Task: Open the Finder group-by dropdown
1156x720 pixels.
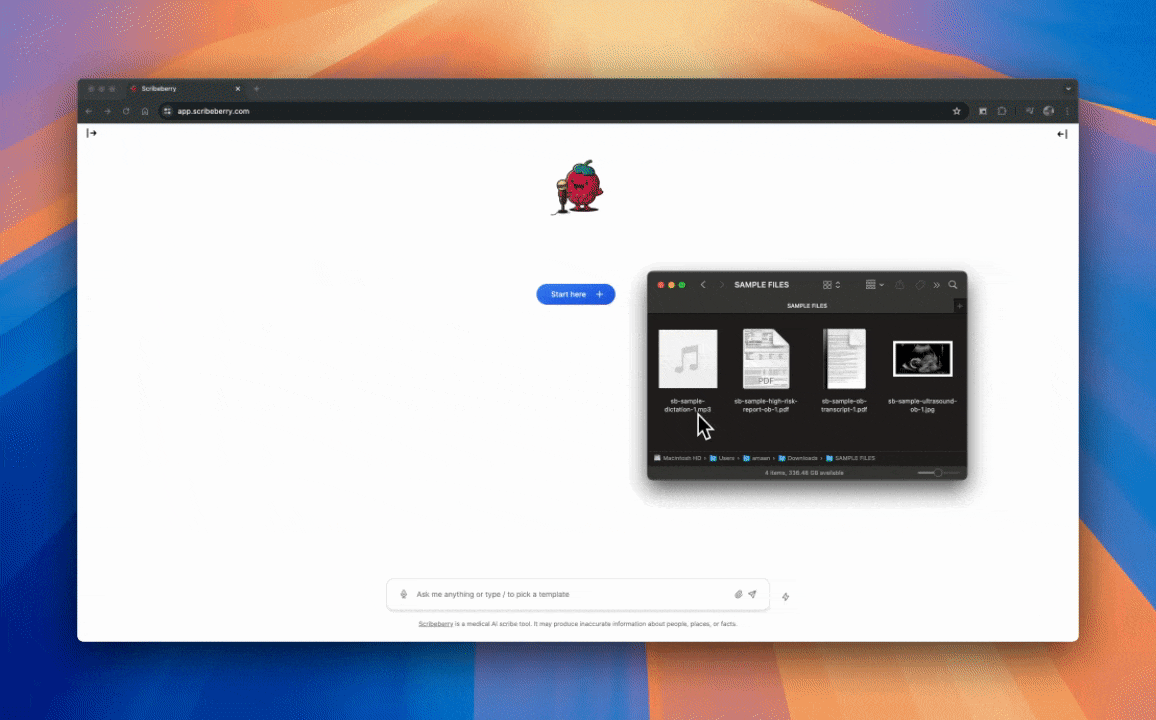Action: point(874,284)
